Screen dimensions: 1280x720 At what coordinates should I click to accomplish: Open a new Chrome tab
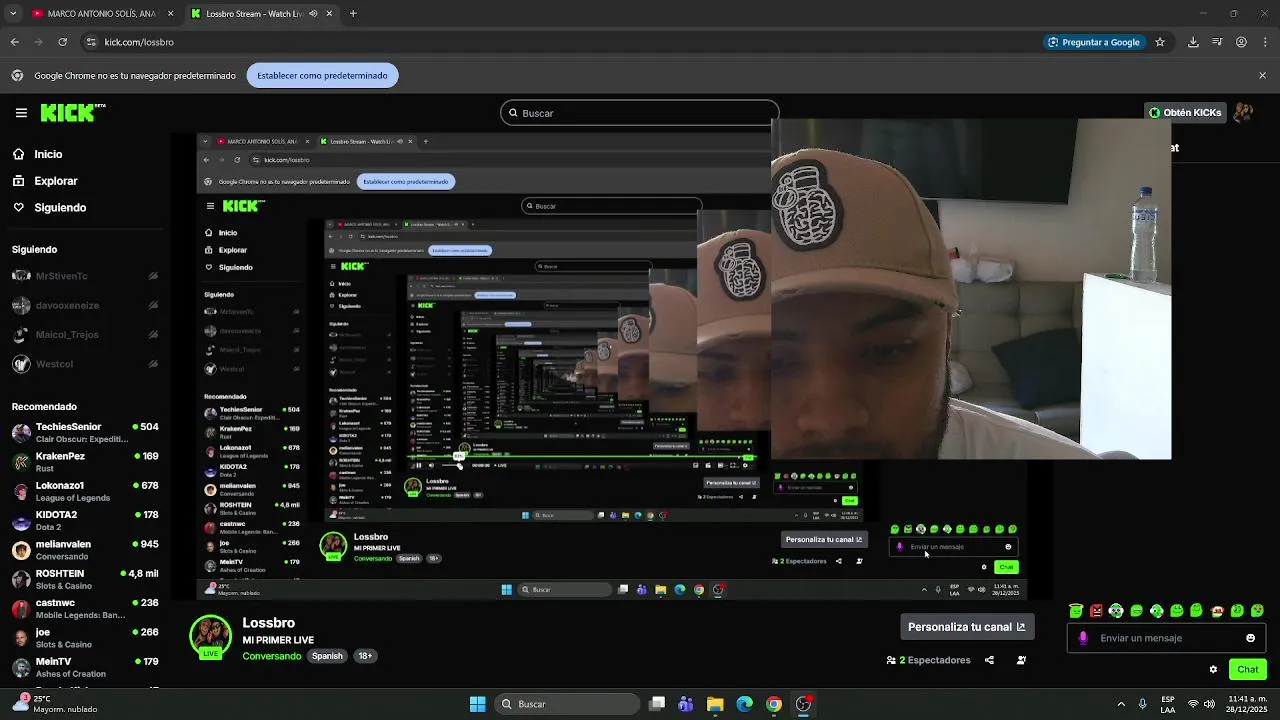tap(353, 14)
